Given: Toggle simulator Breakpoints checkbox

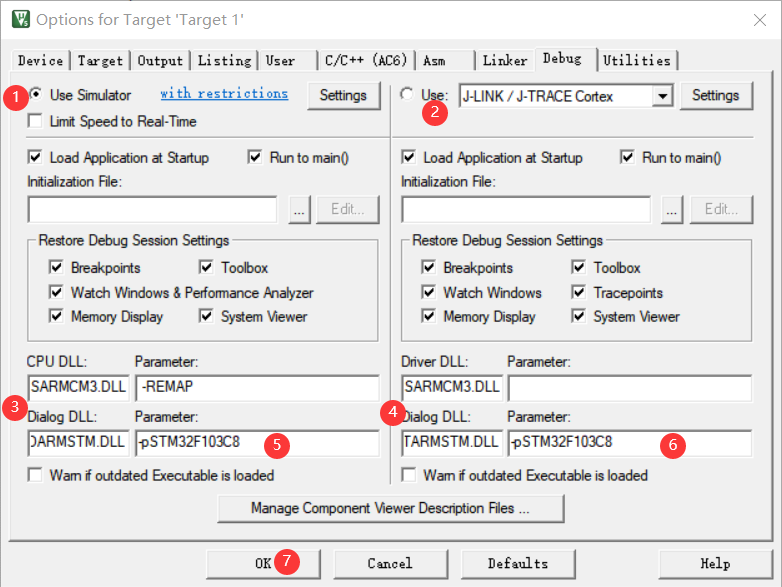Looking at the screenshot, I should [56, 267].
